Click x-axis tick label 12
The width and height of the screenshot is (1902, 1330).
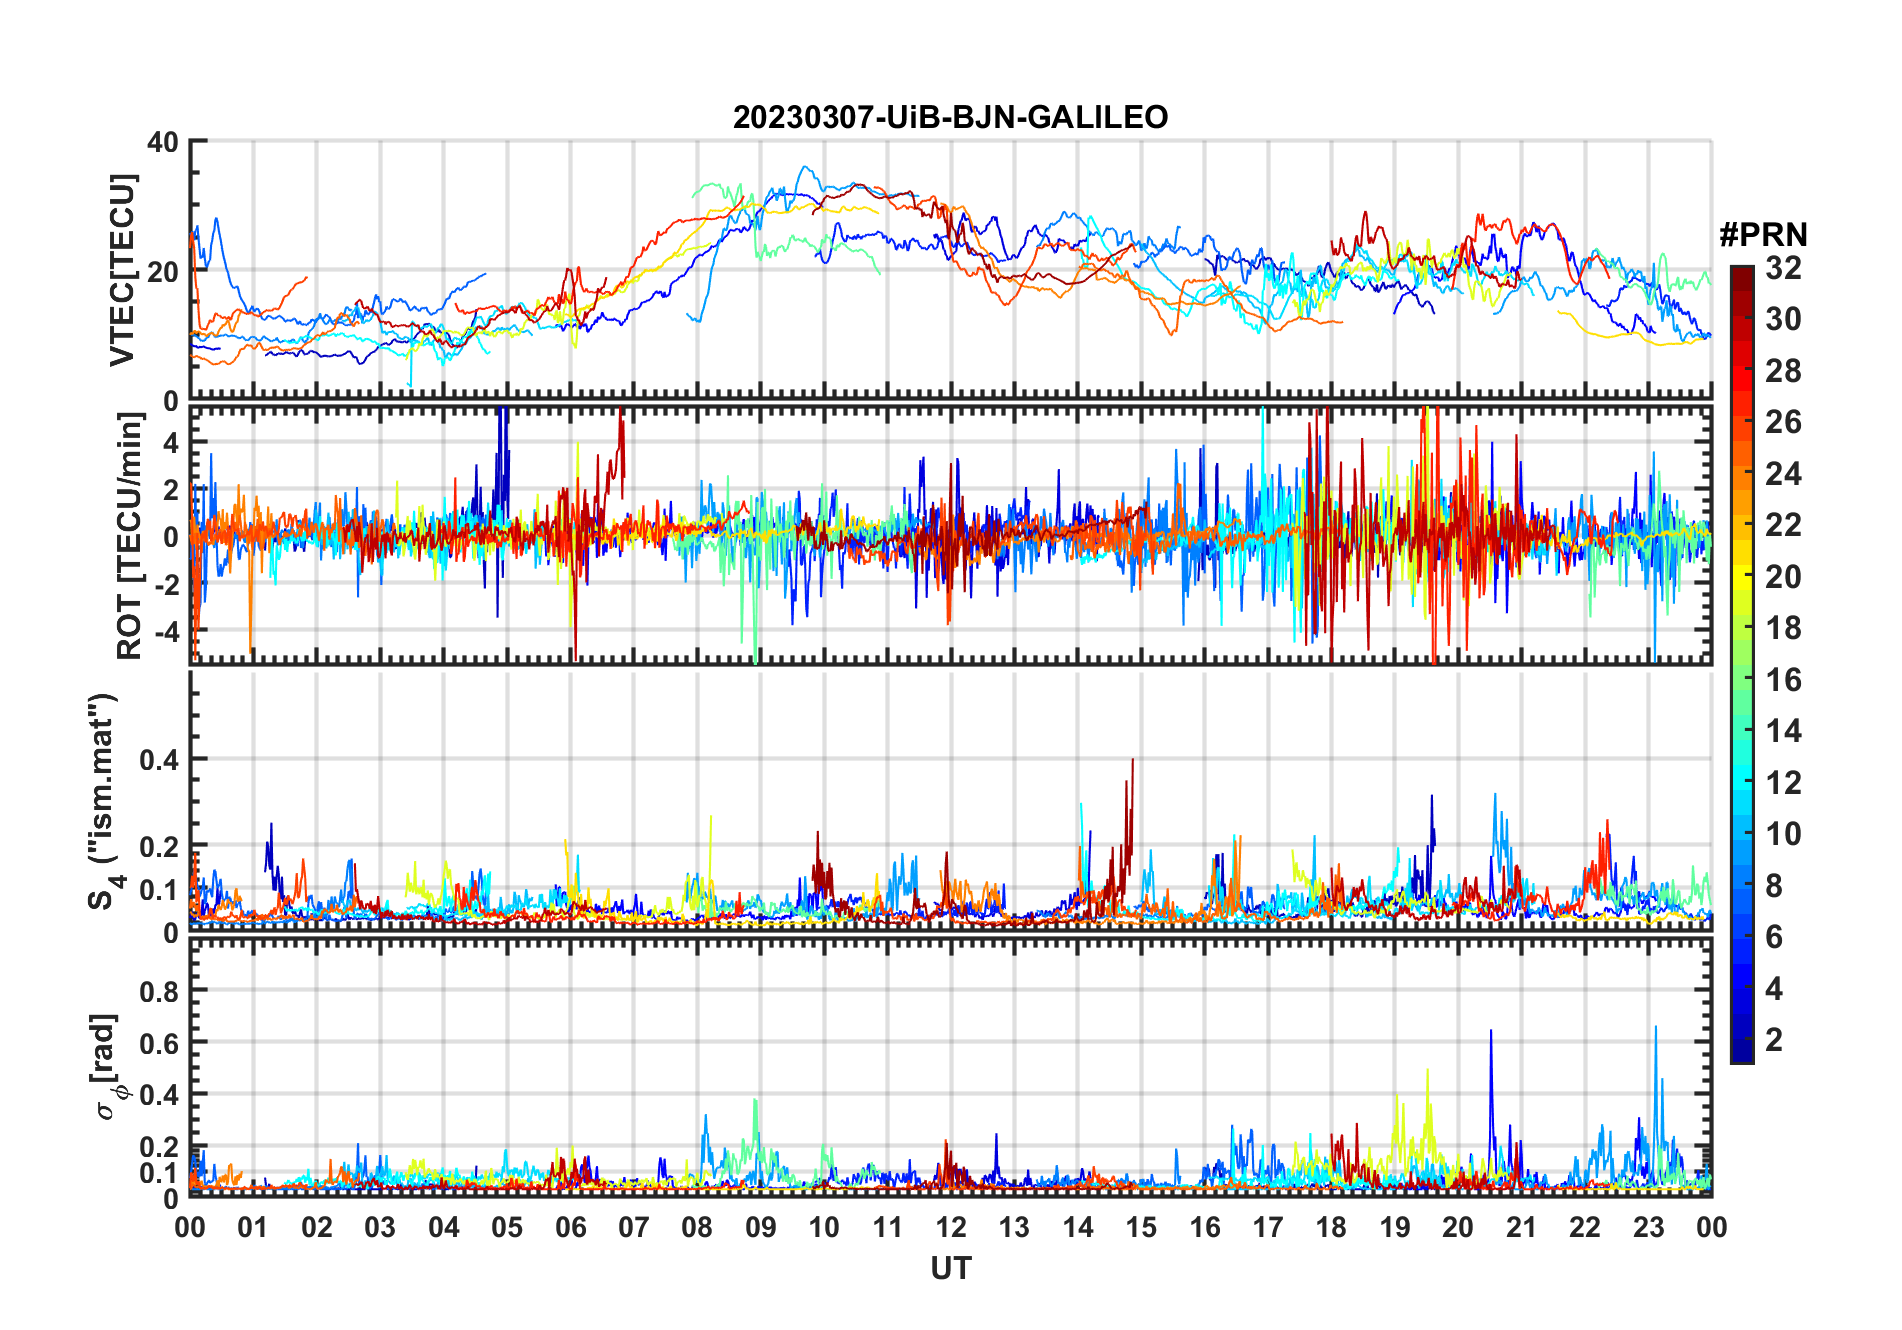(x=950, y=1227)
